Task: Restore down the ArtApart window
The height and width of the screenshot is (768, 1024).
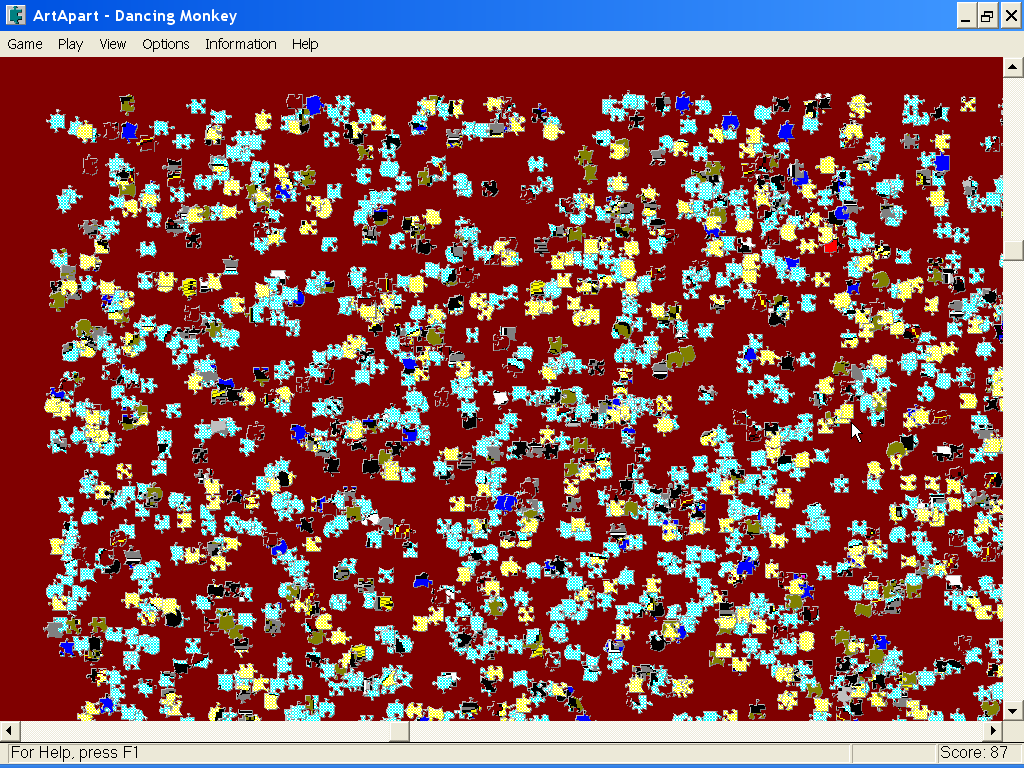Action: tap(987, 16)
